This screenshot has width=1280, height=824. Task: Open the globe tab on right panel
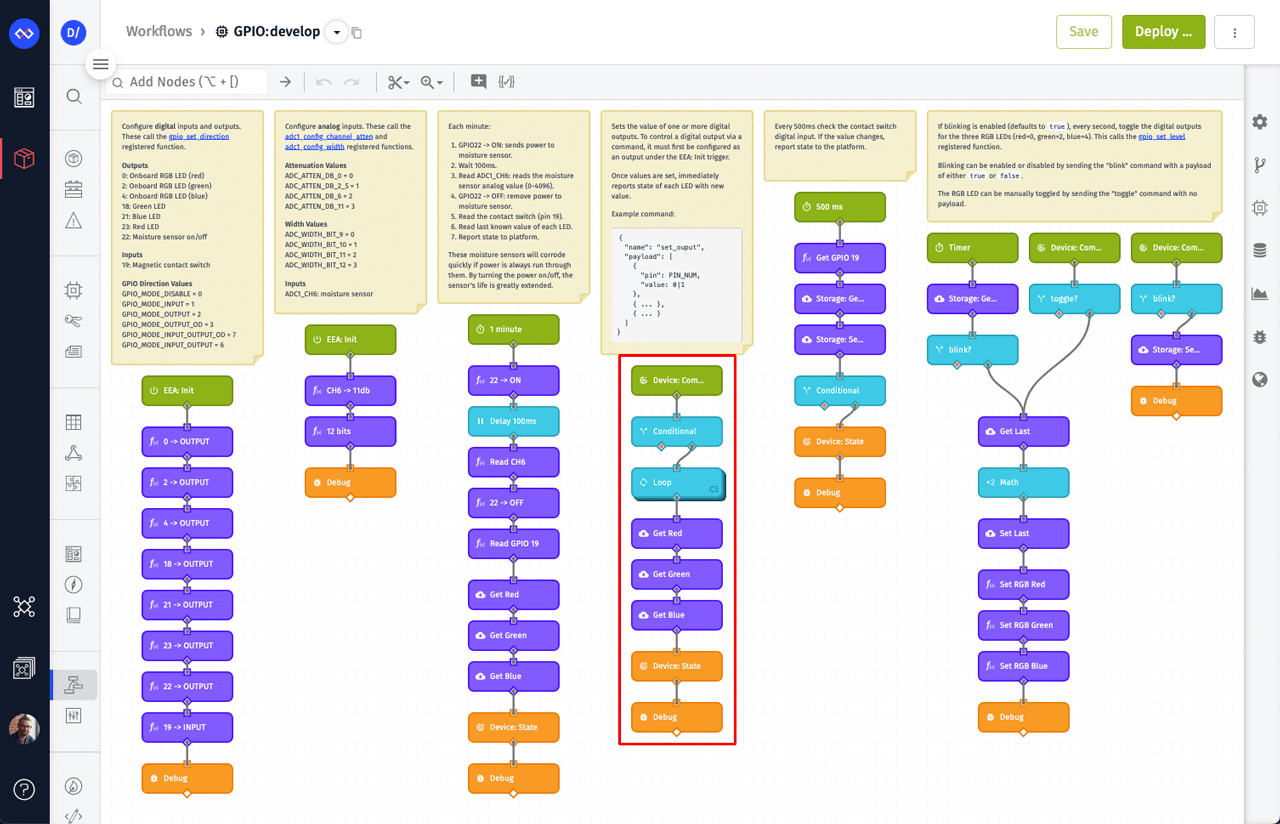point(1260,380)
